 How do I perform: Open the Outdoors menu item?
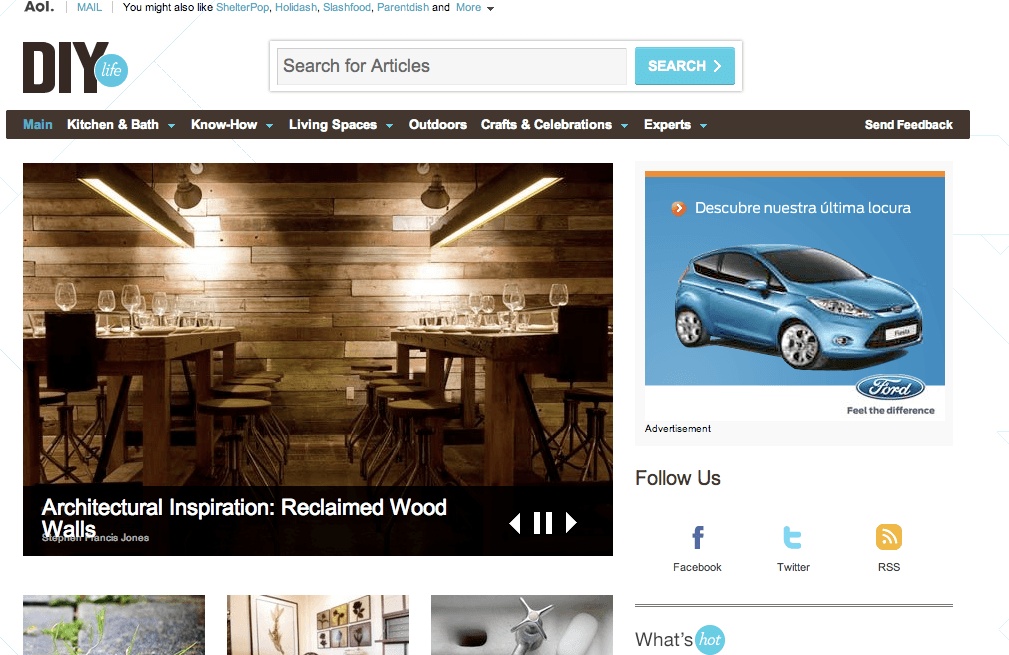[x=437, y=125]
